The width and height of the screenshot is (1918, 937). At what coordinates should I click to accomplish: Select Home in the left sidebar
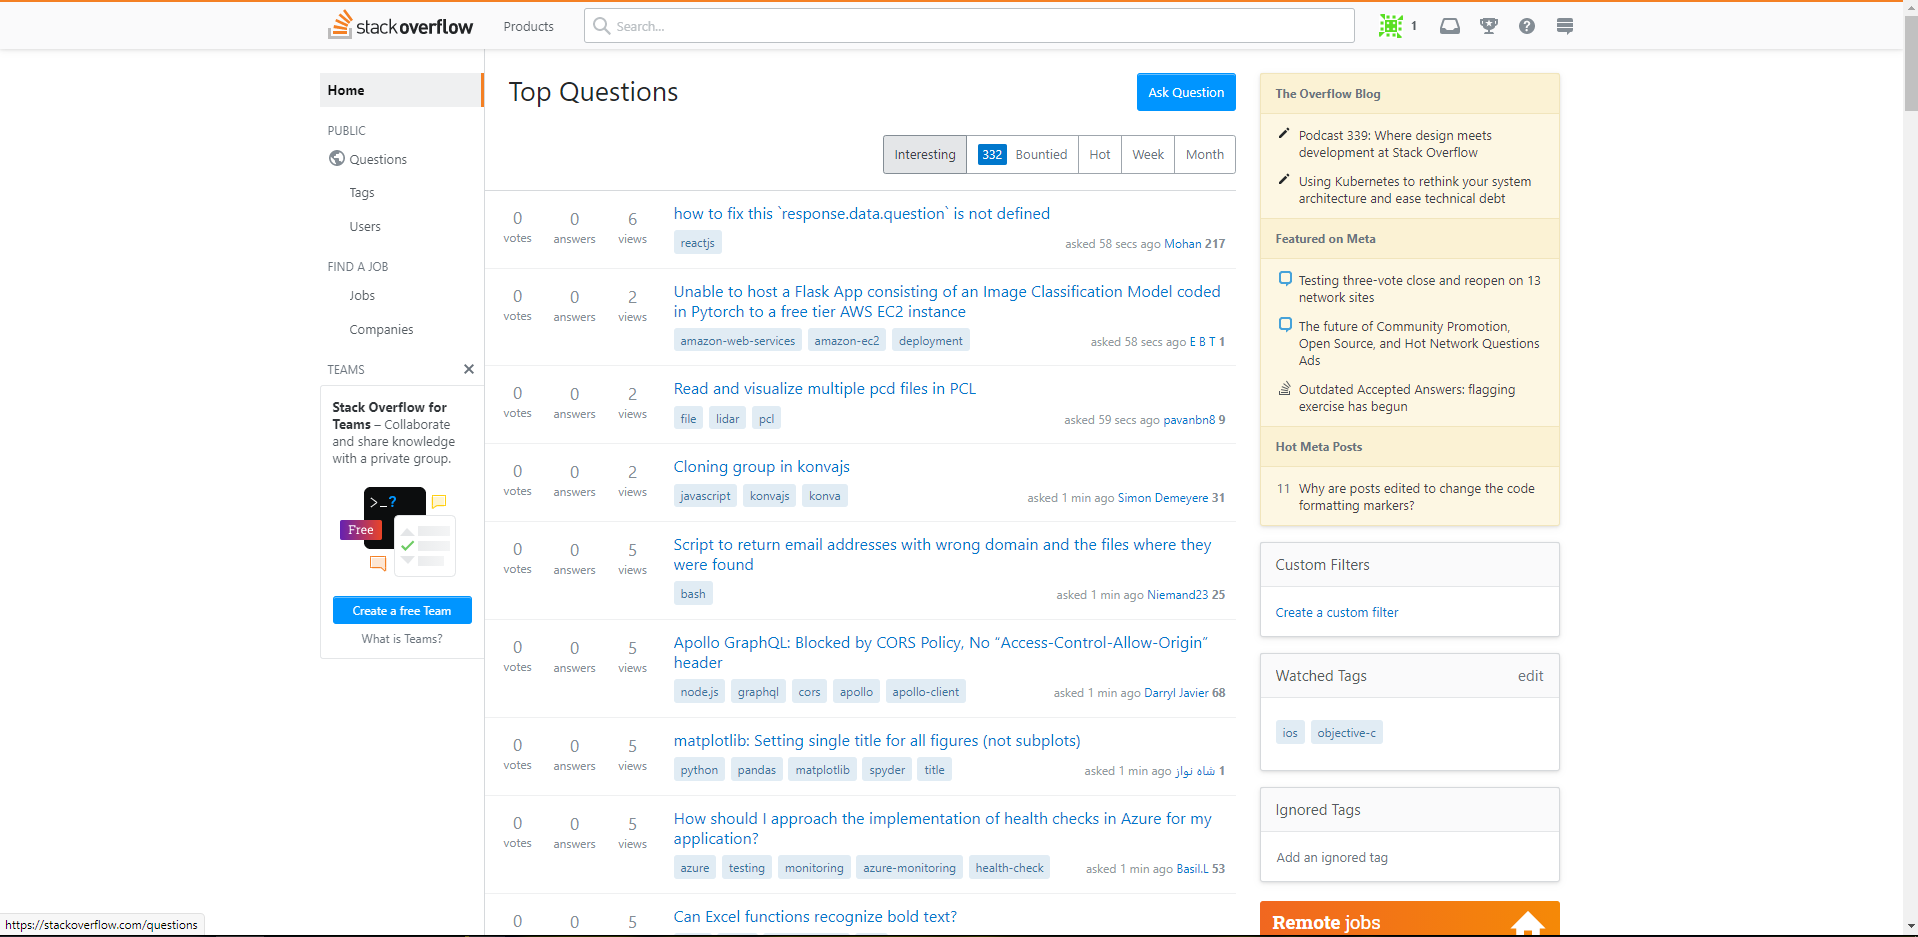click(401, 90)
